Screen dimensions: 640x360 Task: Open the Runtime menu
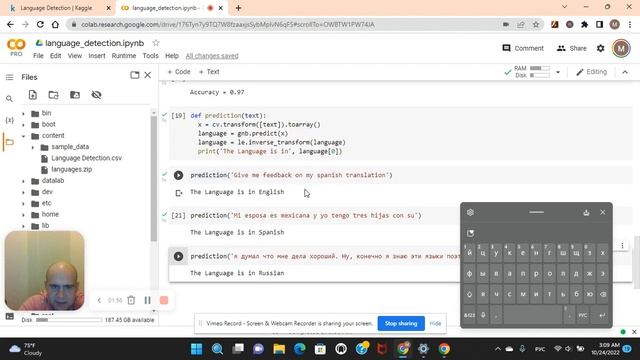tap(124, 56)
